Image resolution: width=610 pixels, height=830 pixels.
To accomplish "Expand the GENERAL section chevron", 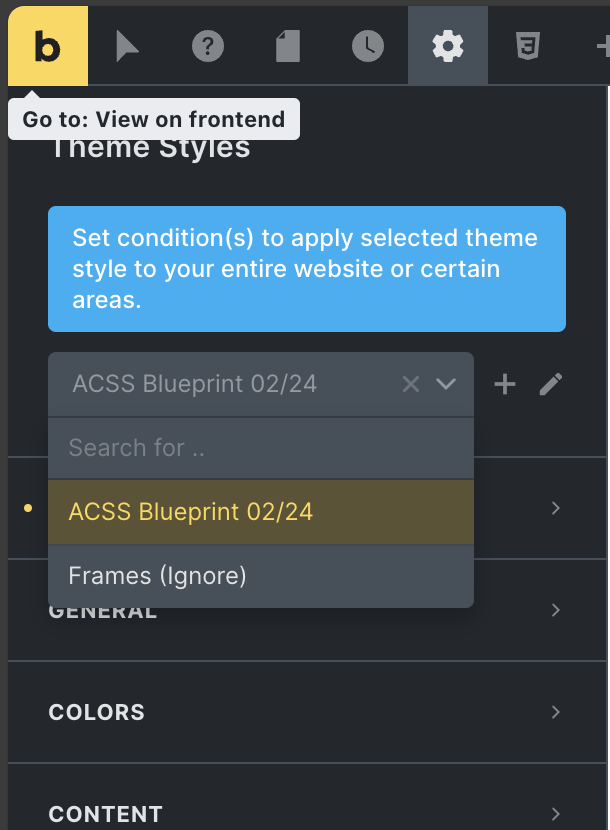I will point(555,610).
